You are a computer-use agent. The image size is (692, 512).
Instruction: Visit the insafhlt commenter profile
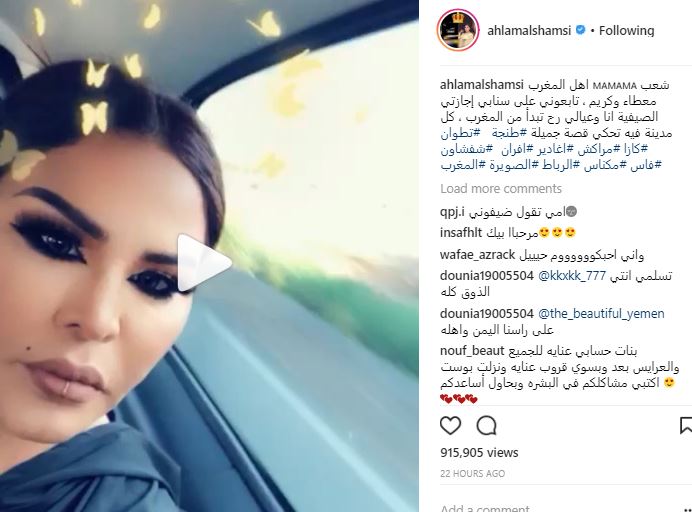(461, 233)
